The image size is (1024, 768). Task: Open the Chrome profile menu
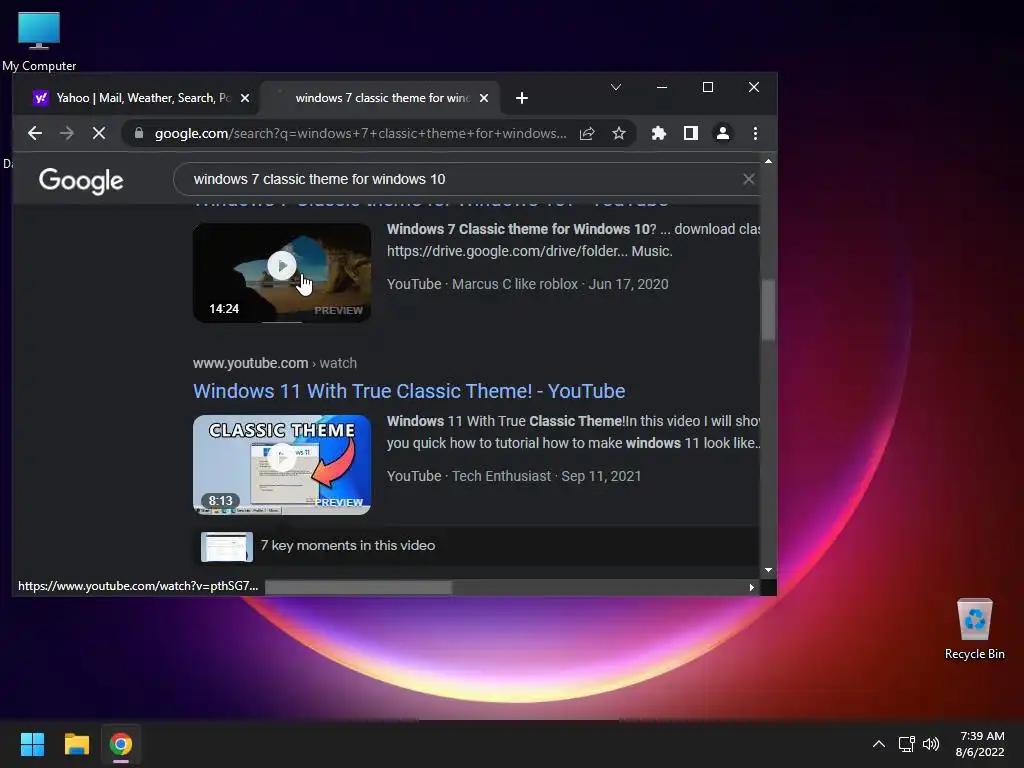(722, 133)
